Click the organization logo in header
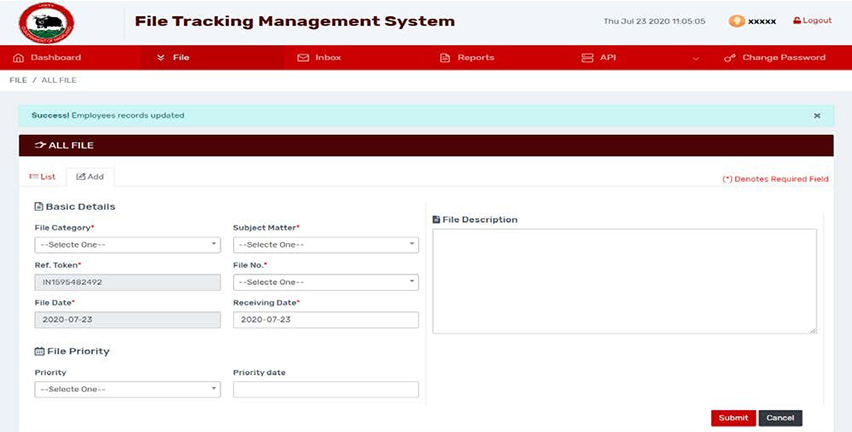This screenshot has height=432, width=852. pyautogui.click(x=46, y=21)
